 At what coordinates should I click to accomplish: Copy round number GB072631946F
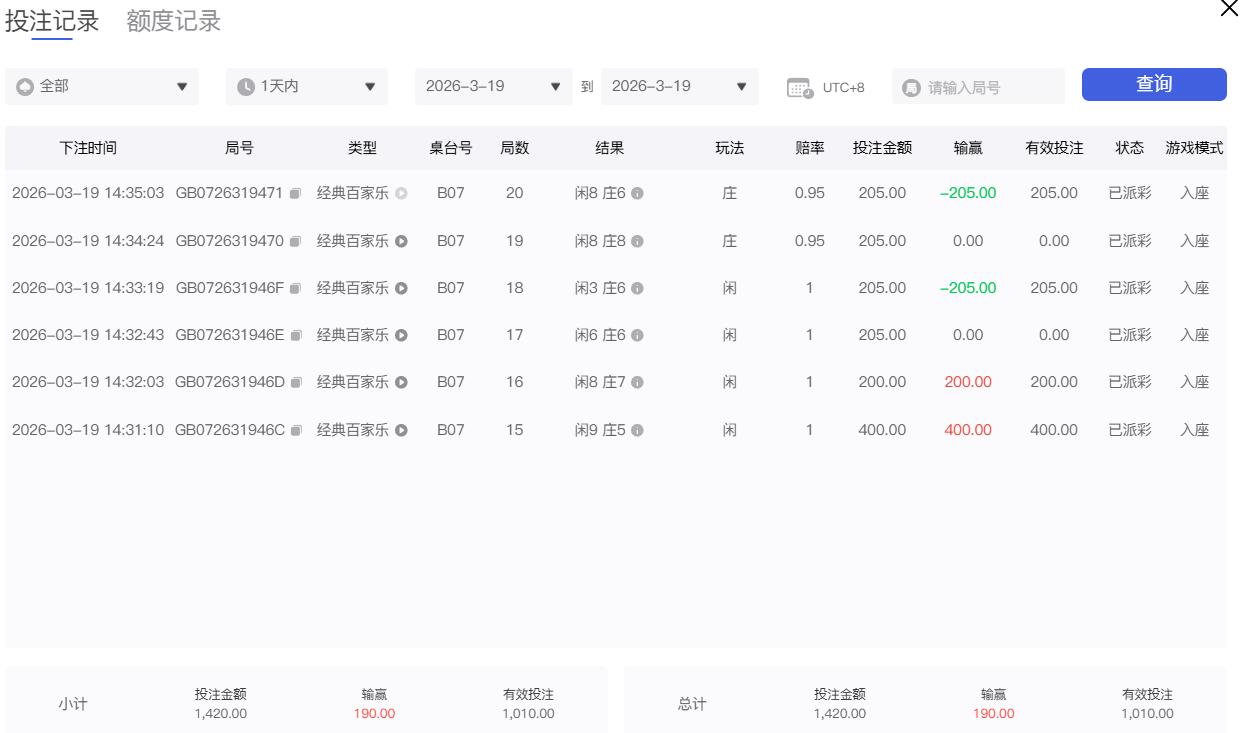pyautogui.click(x=295, y=289)
